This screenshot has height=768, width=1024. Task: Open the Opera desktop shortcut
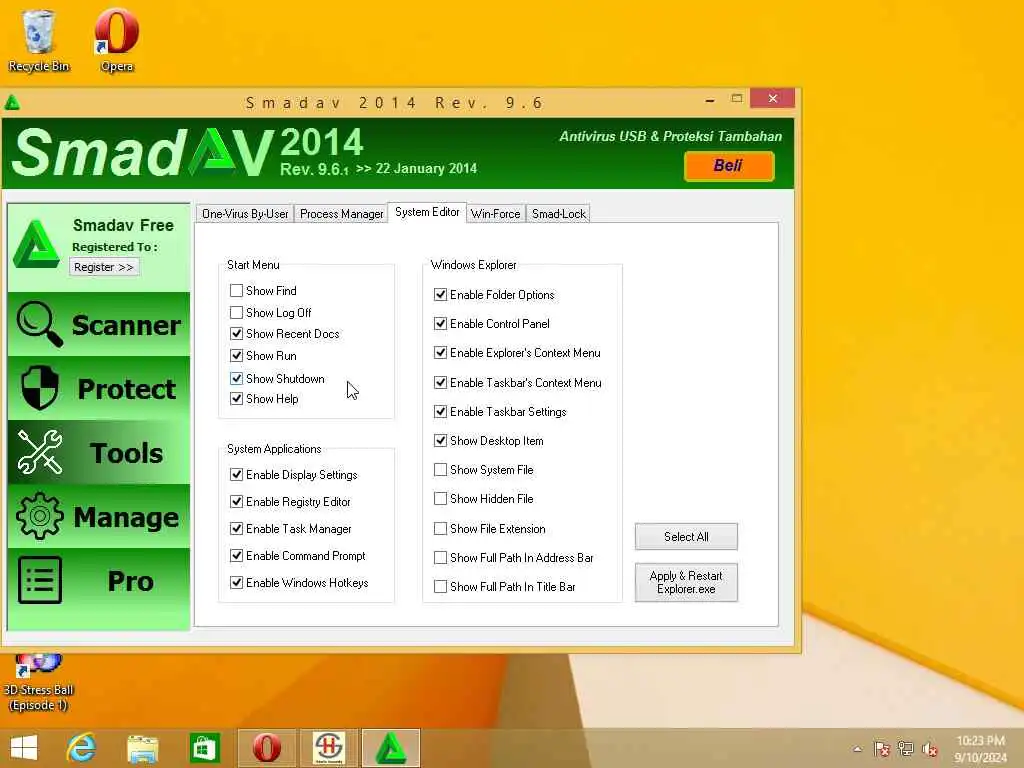click(x=117, y=40)
